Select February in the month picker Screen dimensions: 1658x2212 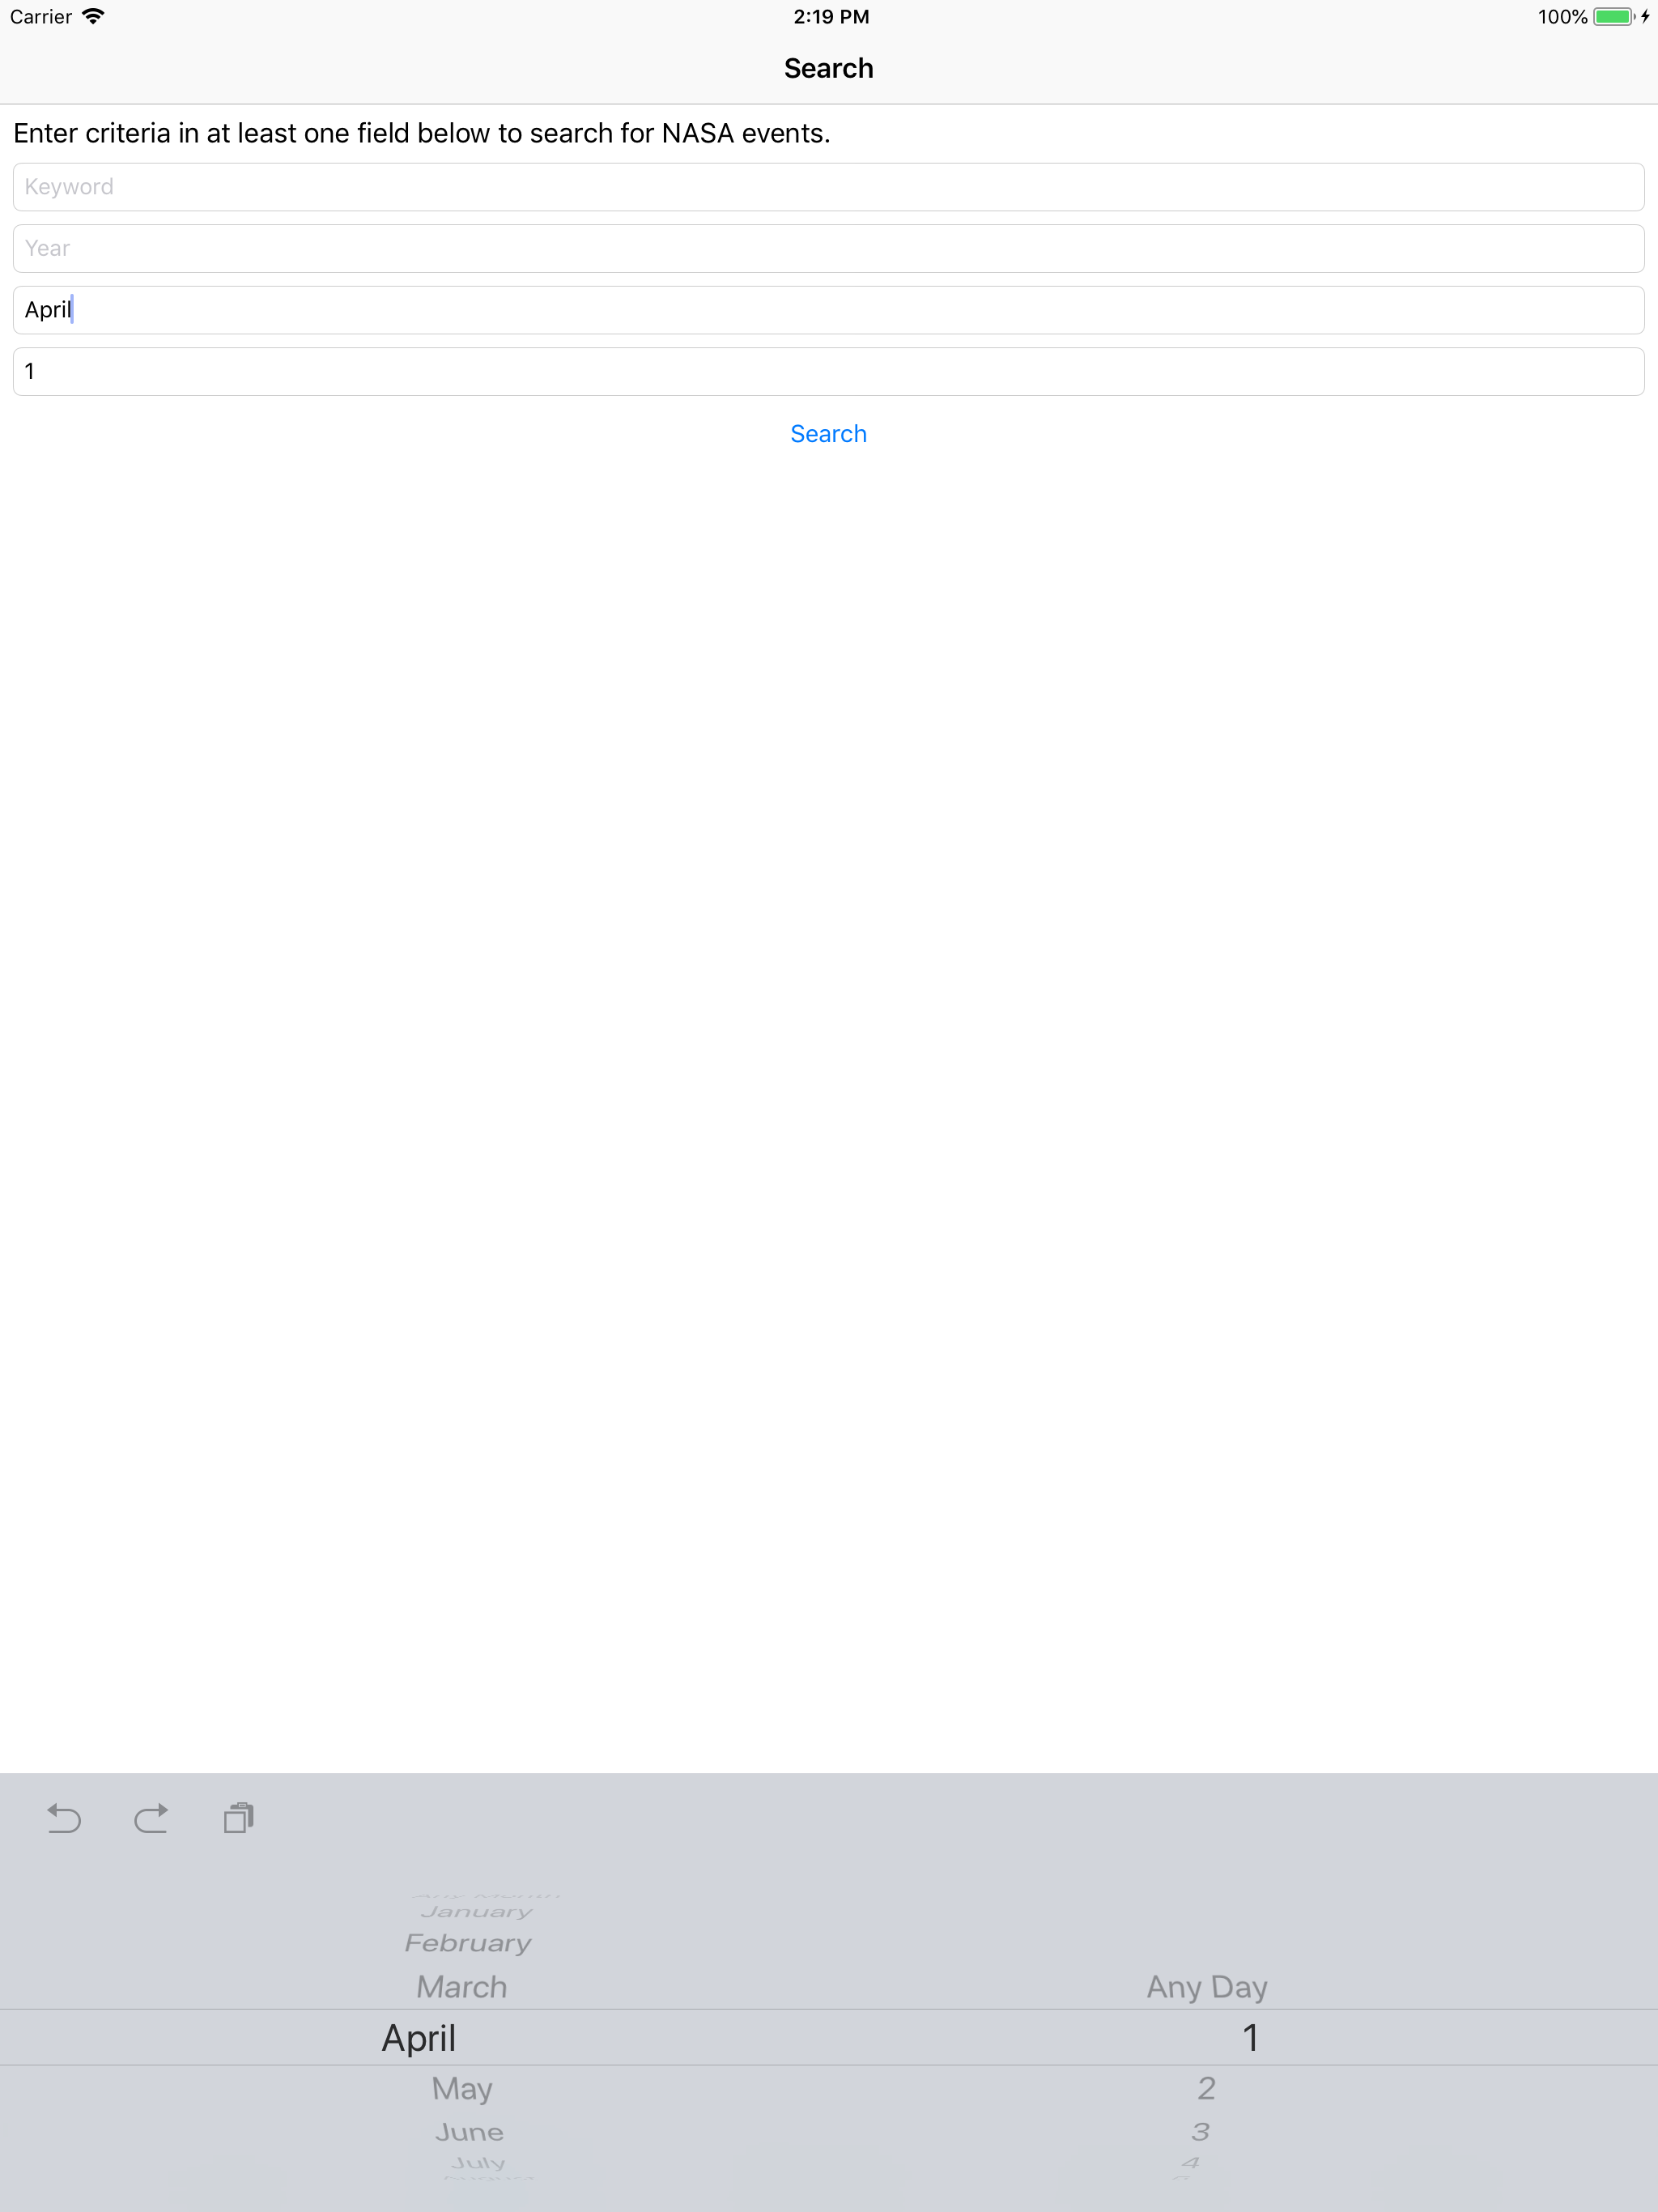click(x=468, y=1943)
